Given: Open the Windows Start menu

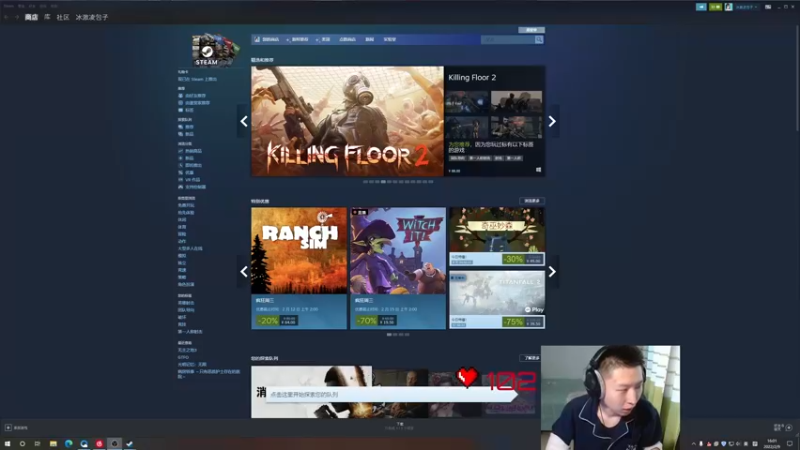Looking at the screenshot, I should (x=7, y=444).
